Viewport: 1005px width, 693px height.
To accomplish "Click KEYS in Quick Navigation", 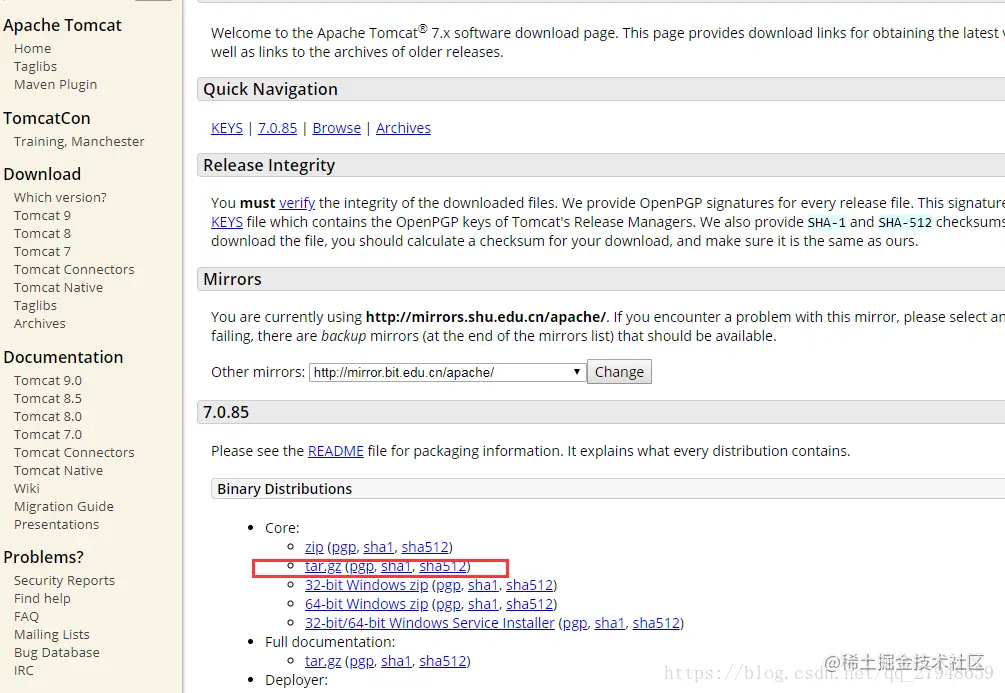I will click(227, 128).
